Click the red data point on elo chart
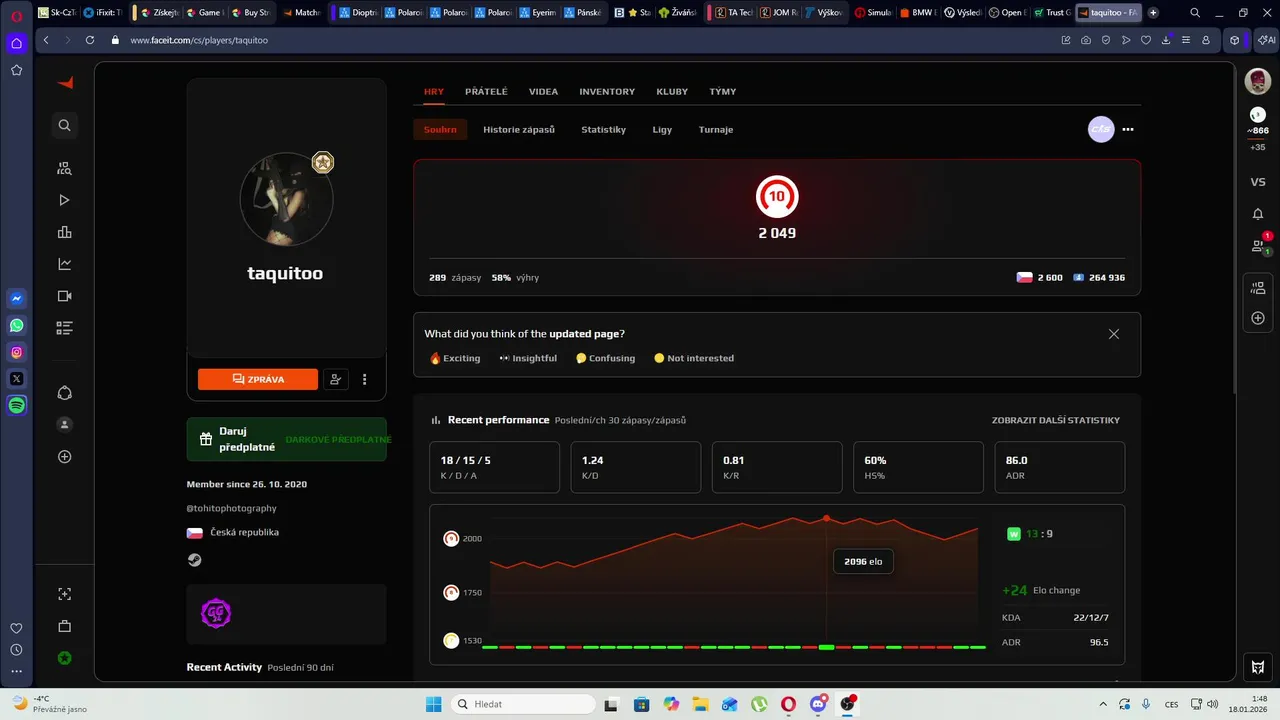The height and width of the screenshot is (720, 1280). 826,518
